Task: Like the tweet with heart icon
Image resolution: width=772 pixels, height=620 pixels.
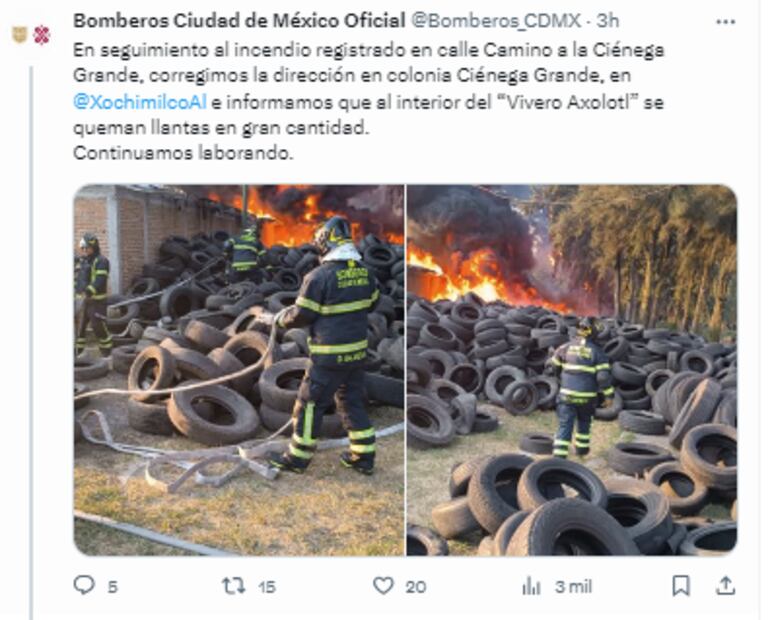Action: [383, 586]
